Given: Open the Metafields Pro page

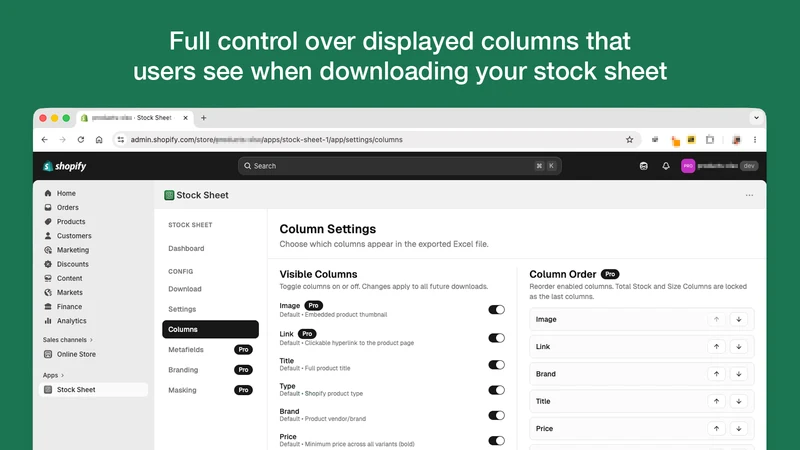Looking at the screenshot, I should click(210, 349).
